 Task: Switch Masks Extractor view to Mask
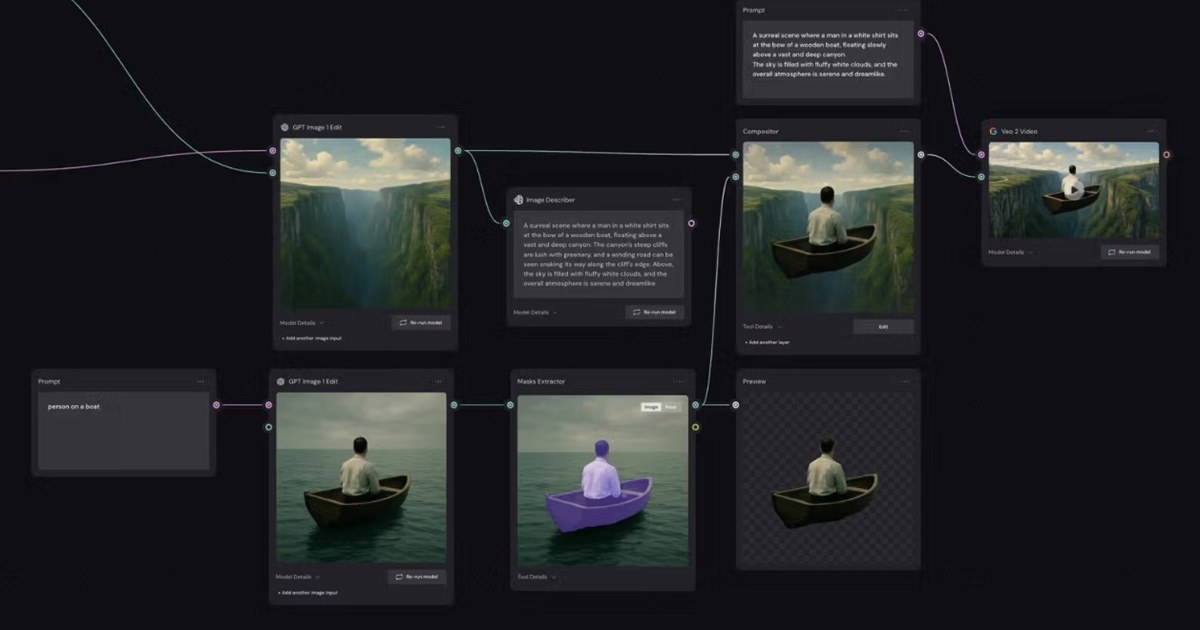671,407
